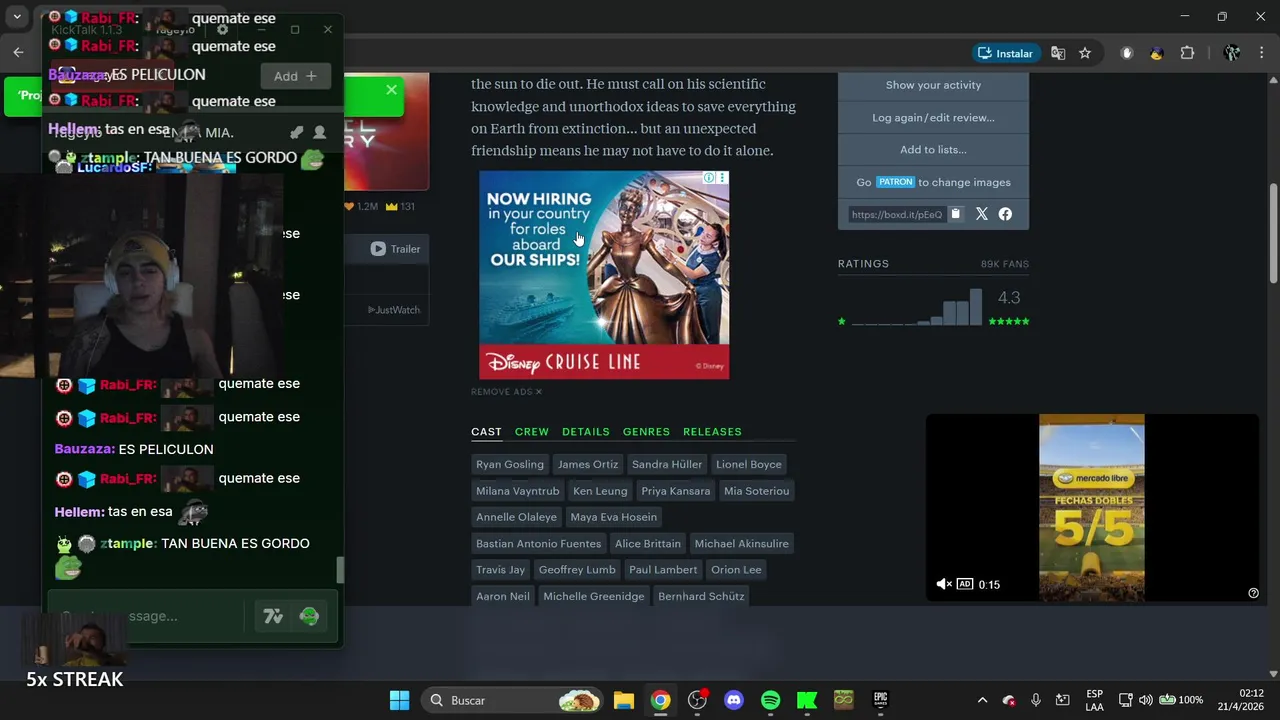Go back to previous browser page
This screenshot has height=720, width=1280.
coord(18,52)
